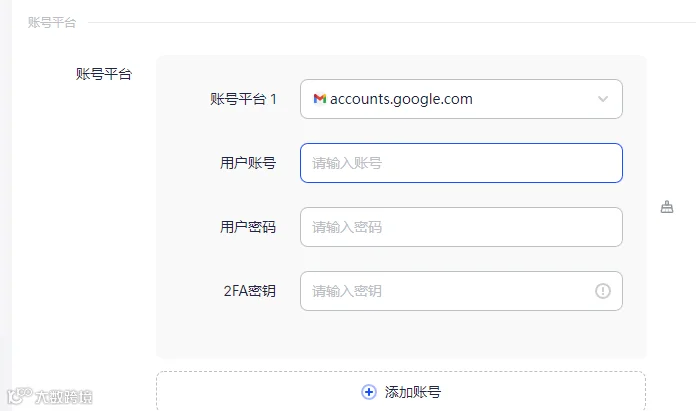
Task: Click the accounts.google.com text in the selector
Action: [x=401, y=99]
